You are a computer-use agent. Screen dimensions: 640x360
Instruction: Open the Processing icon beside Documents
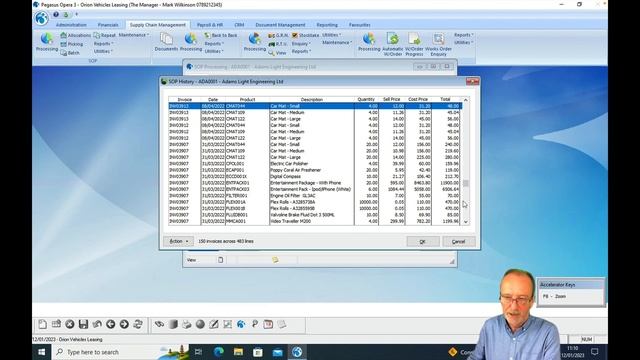(x=191, y=42)
